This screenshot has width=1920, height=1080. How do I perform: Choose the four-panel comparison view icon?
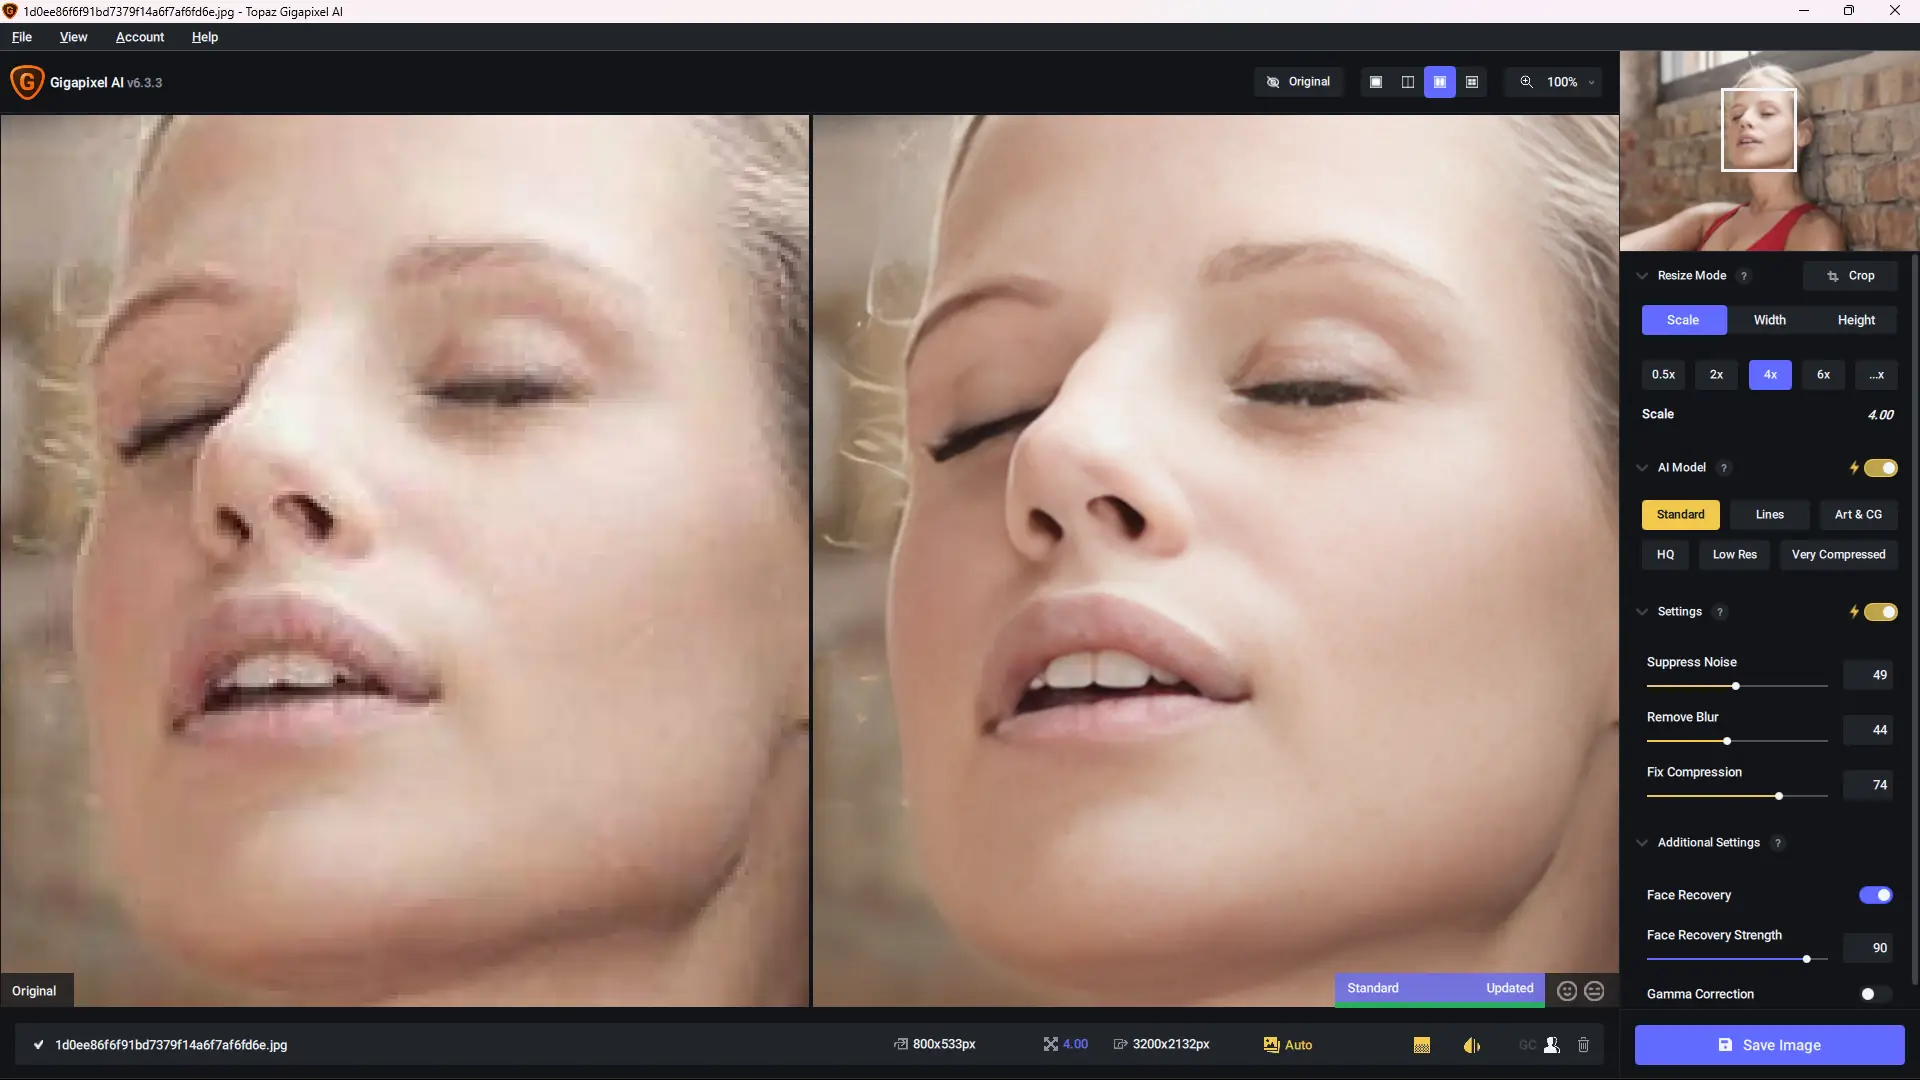1472,82
